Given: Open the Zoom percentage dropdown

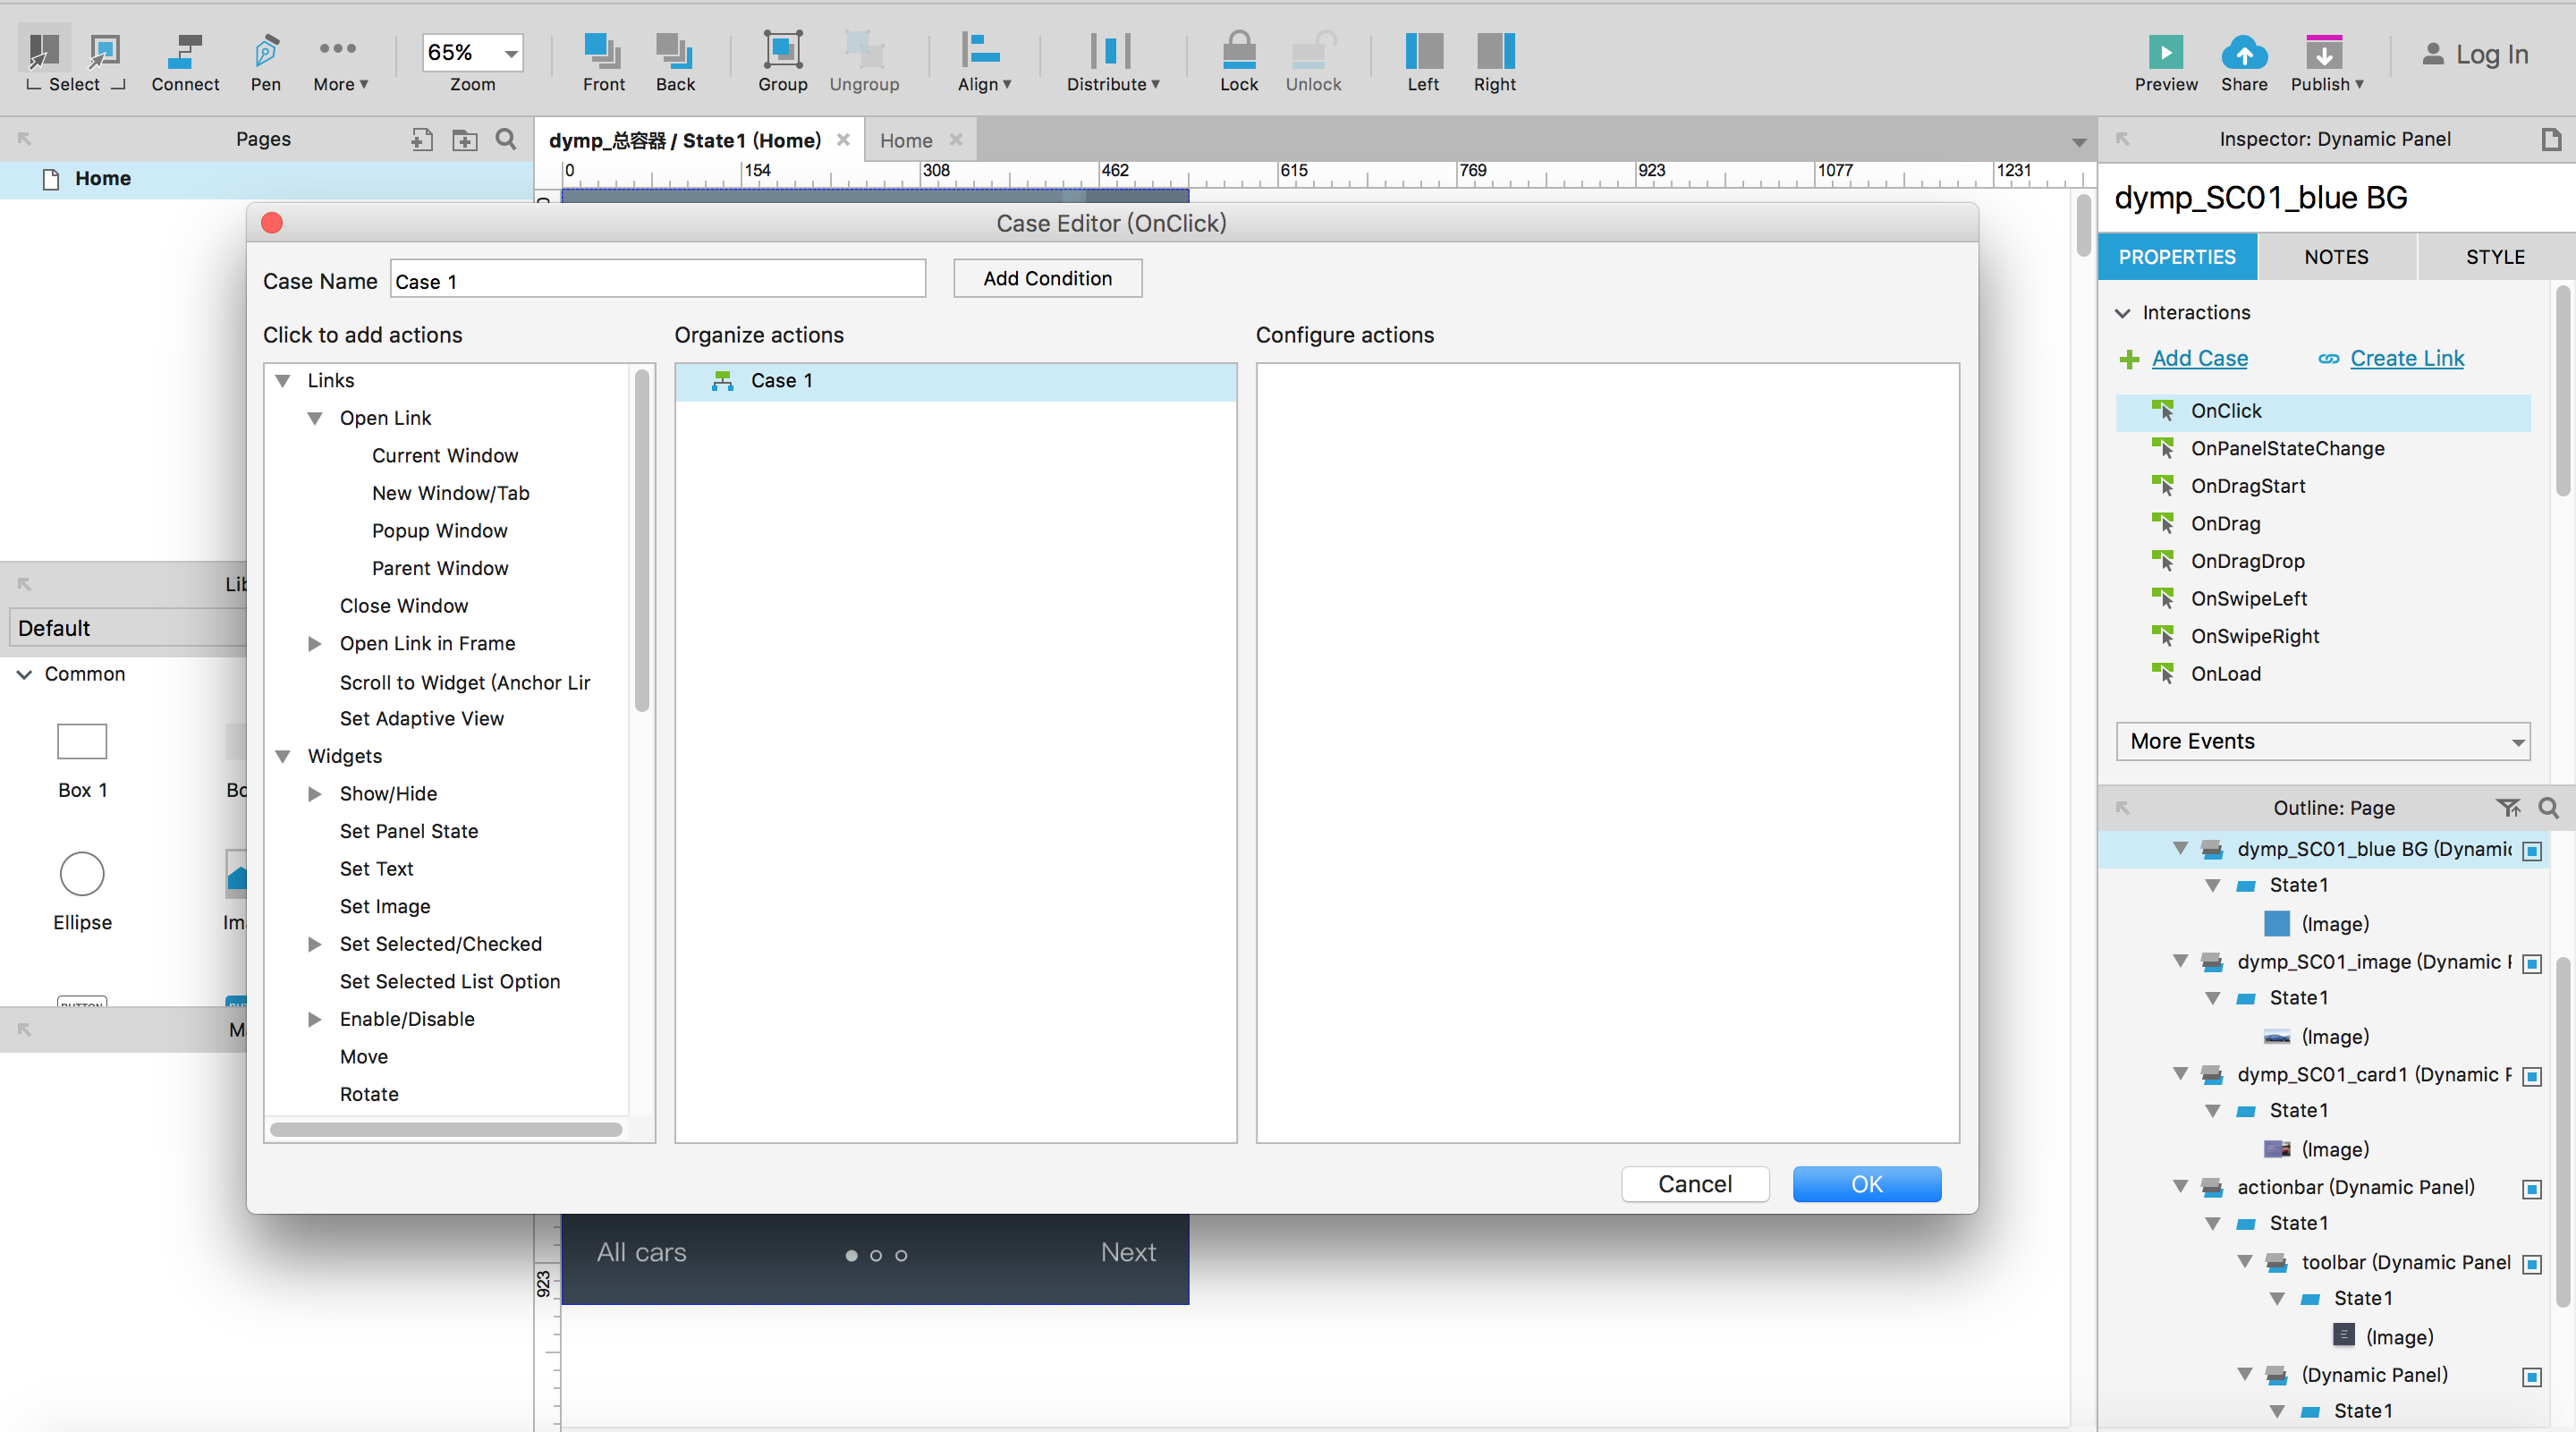Looking at the screenshot, I should (x=511, y=53).
